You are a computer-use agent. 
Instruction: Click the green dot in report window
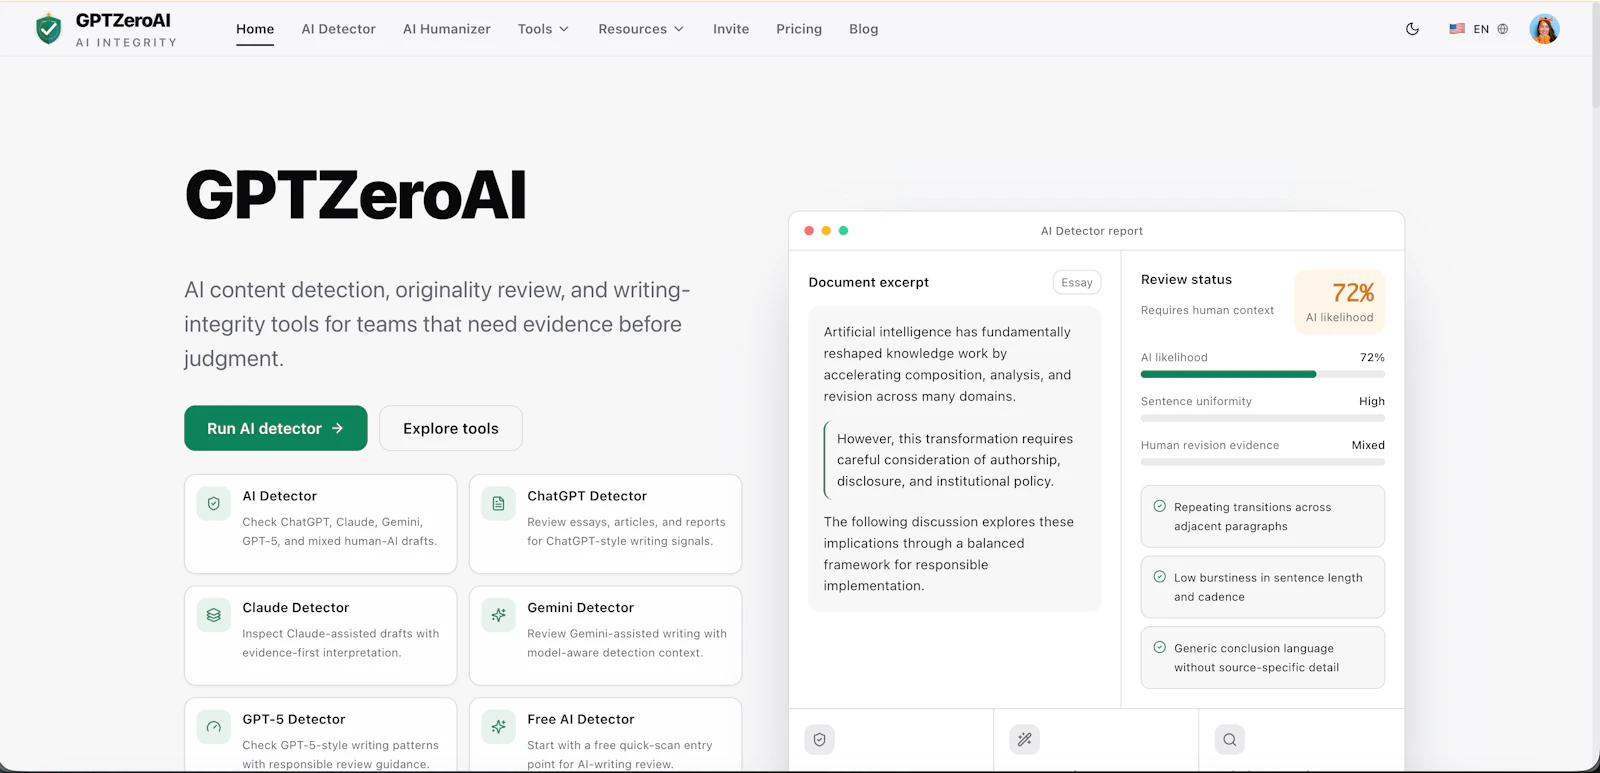(843, 231)
